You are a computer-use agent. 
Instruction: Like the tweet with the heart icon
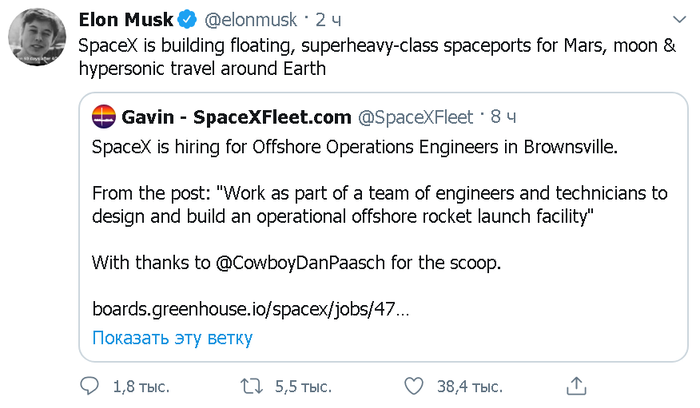coord(414,385)
